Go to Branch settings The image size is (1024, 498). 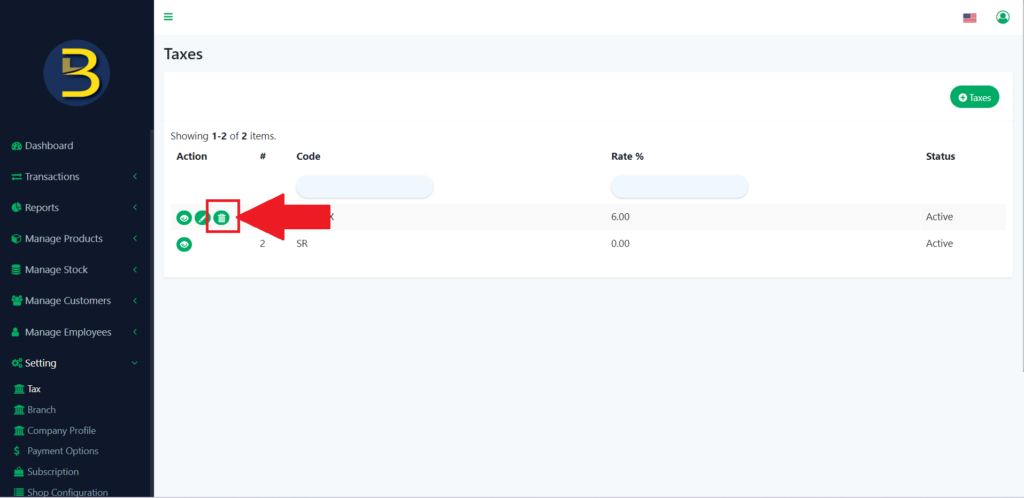click(x=41, y=410)
